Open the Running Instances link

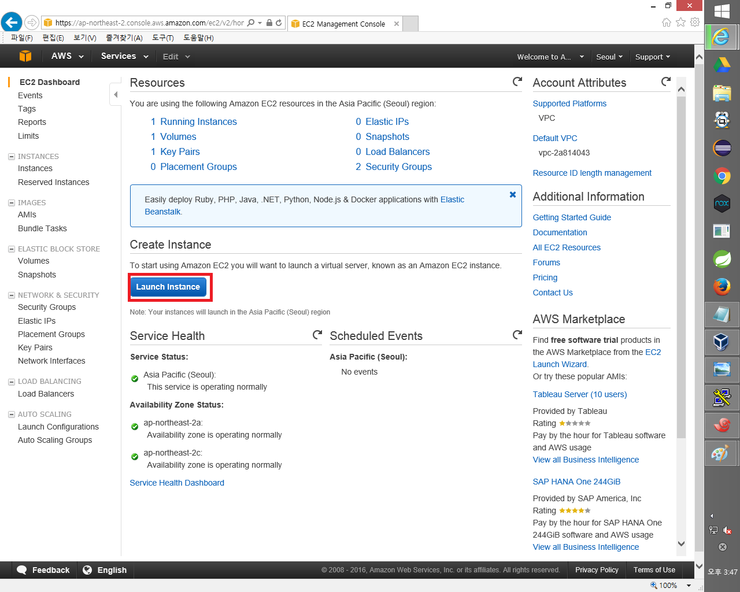click(199, 122)
